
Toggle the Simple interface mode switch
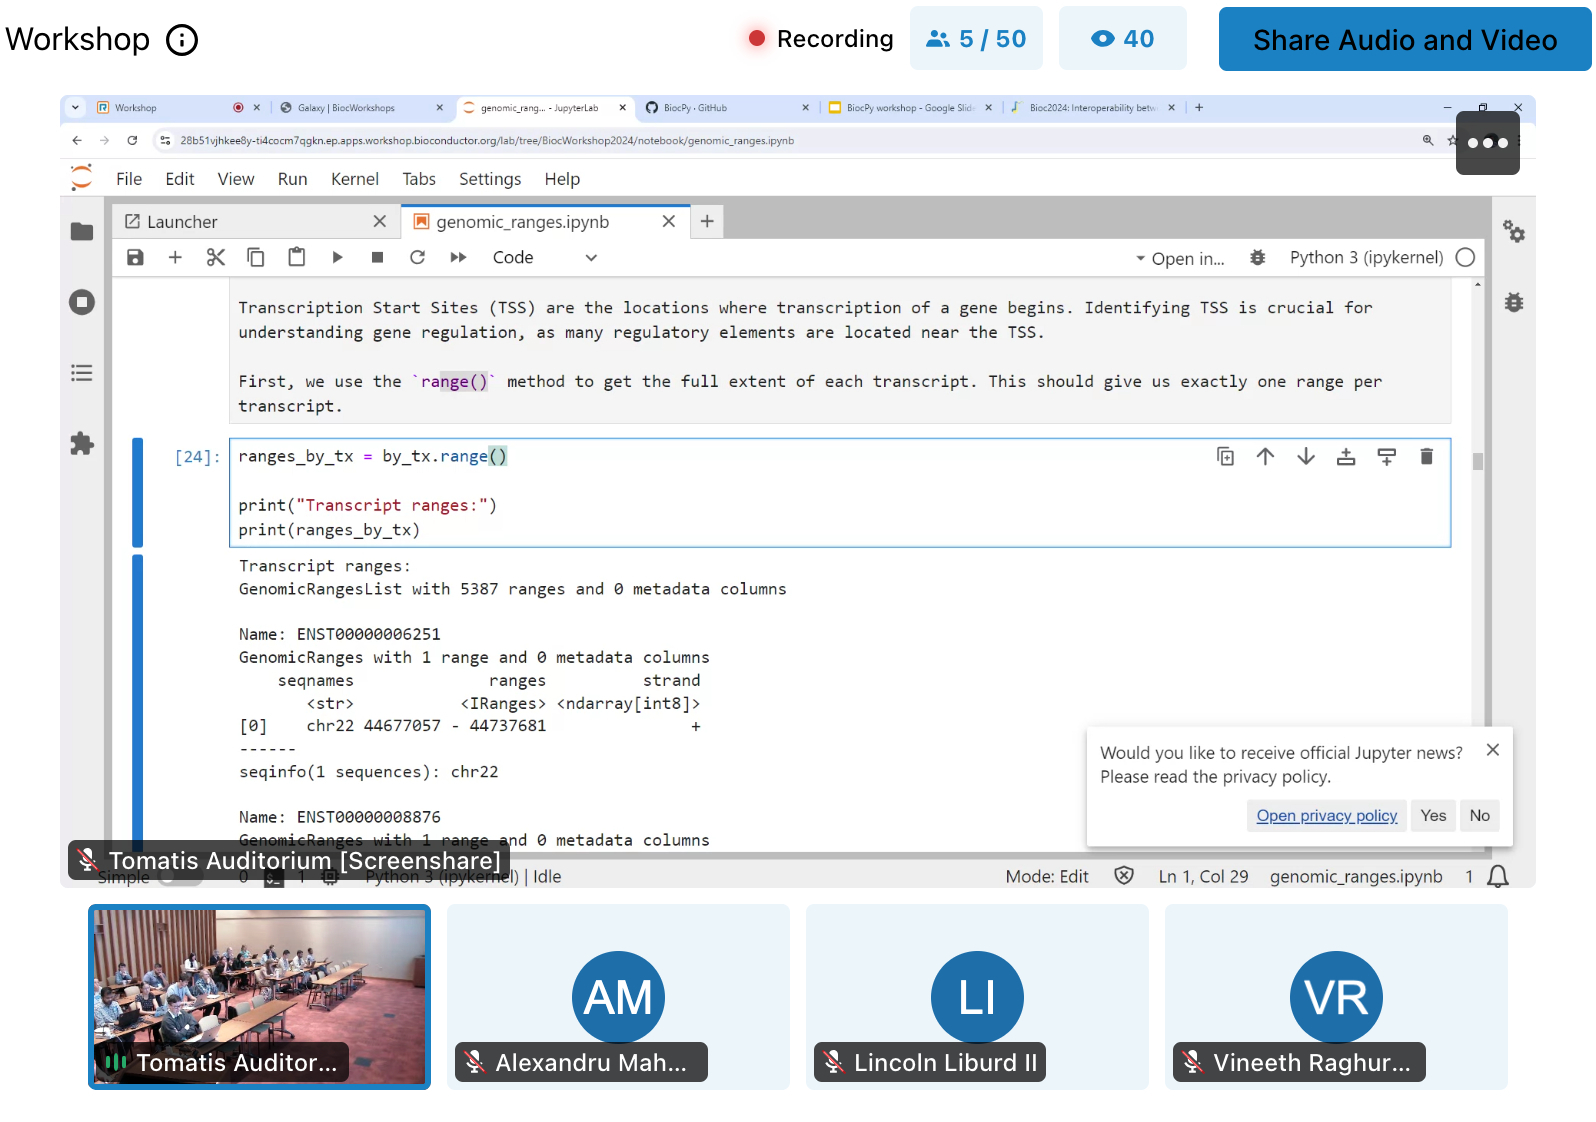click(x=178, y=877)
